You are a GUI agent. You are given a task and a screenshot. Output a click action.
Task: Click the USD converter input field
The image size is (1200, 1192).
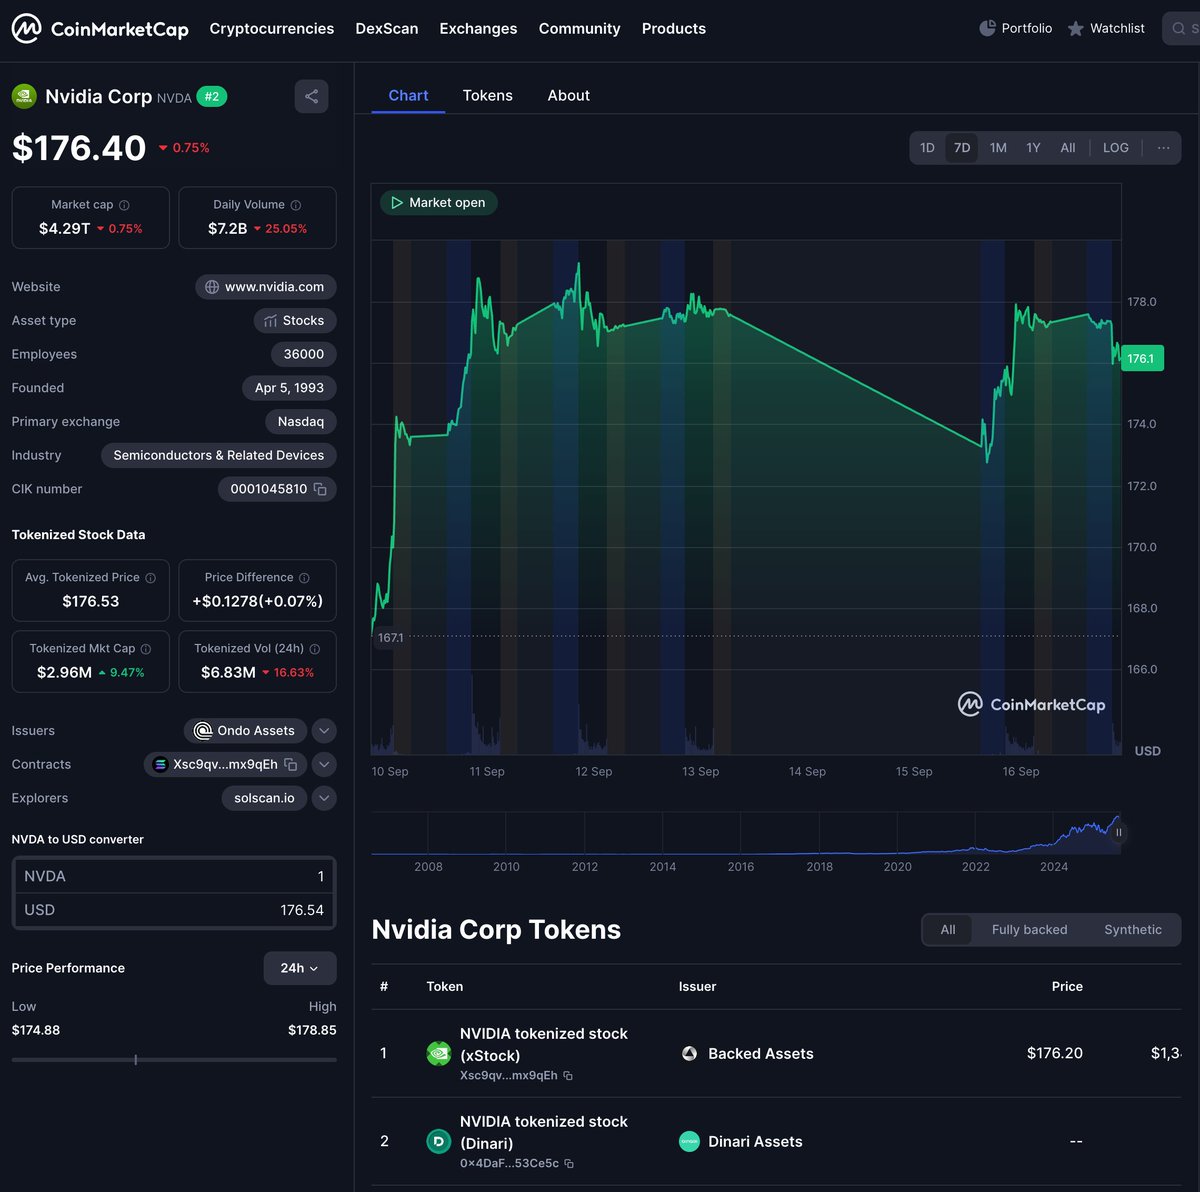[174, 910]
